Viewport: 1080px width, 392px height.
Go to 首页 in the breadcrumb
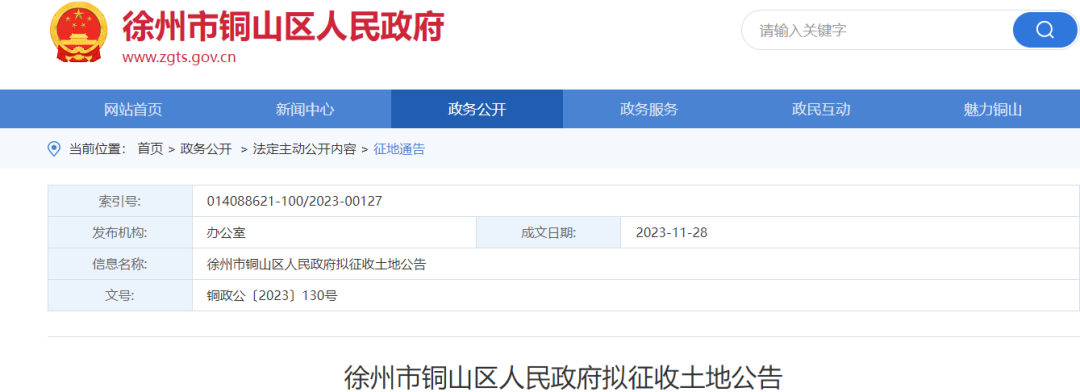click(150, 149)
